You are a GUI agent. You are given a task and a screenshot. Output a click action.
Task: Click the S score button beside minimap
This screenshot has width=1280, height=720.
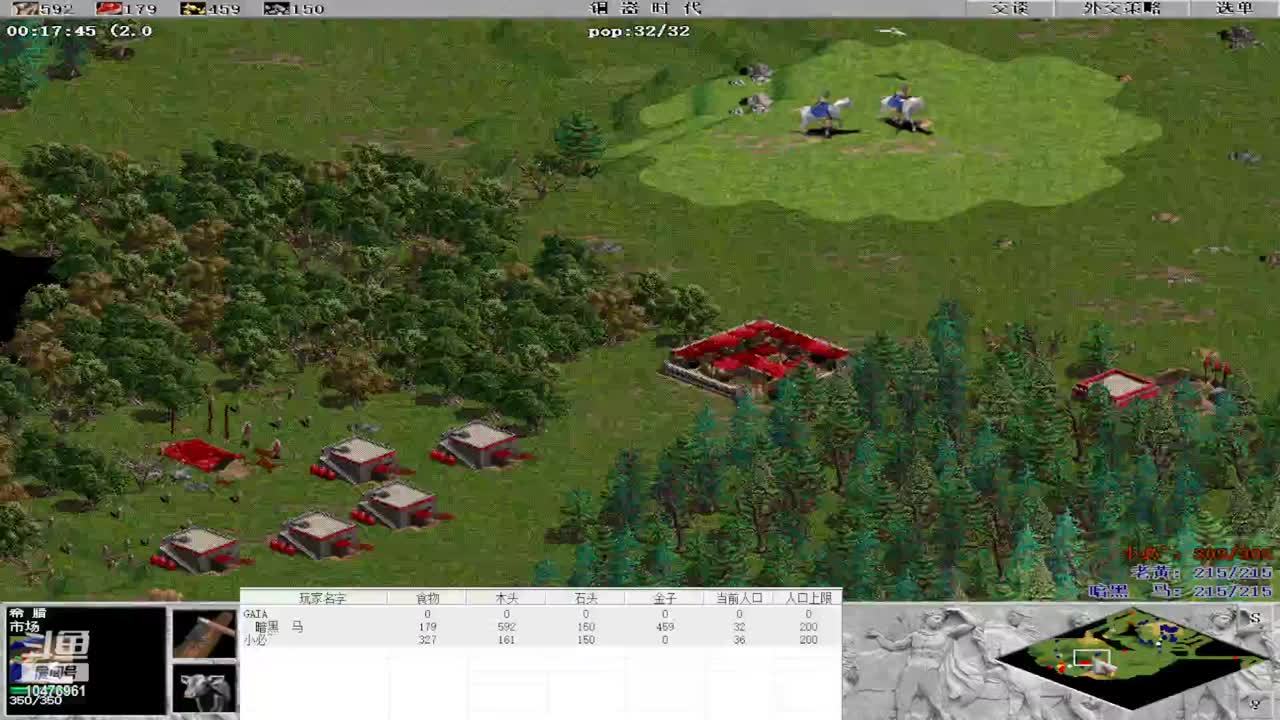click(1255, 618)
